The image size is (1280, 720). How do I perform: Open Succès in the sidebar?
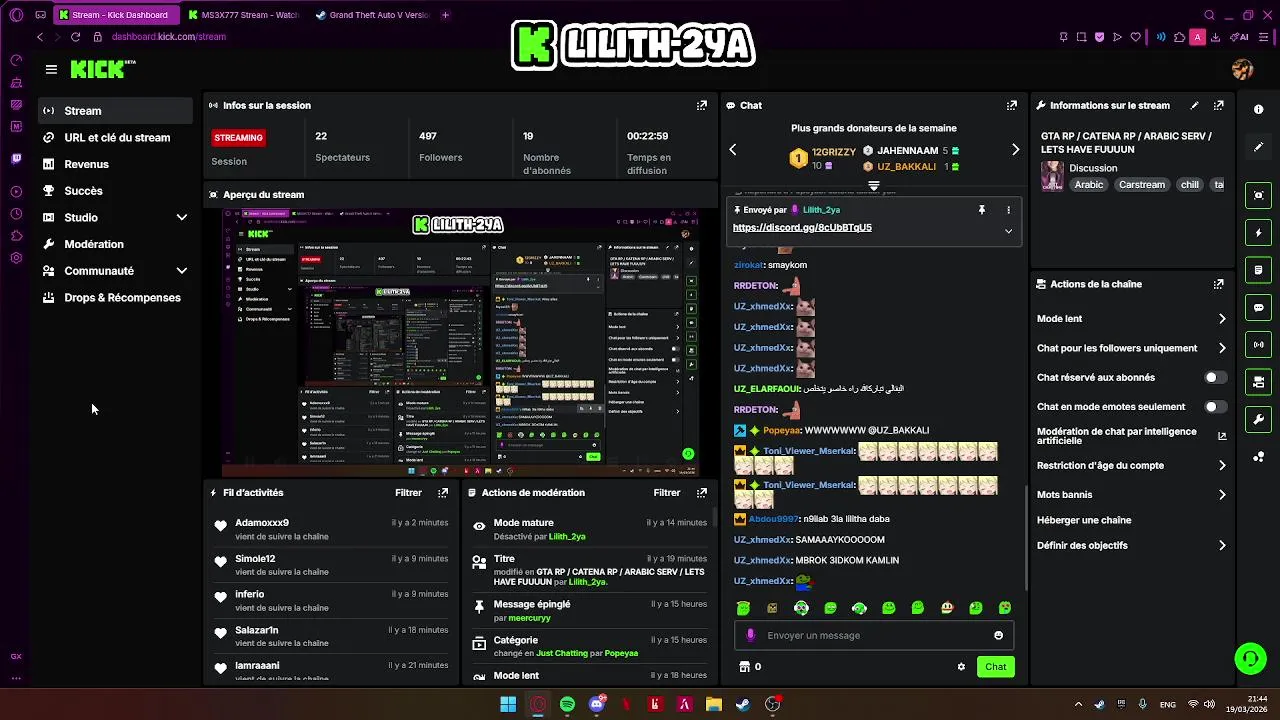pyautogui.click(x=115, y=191)
